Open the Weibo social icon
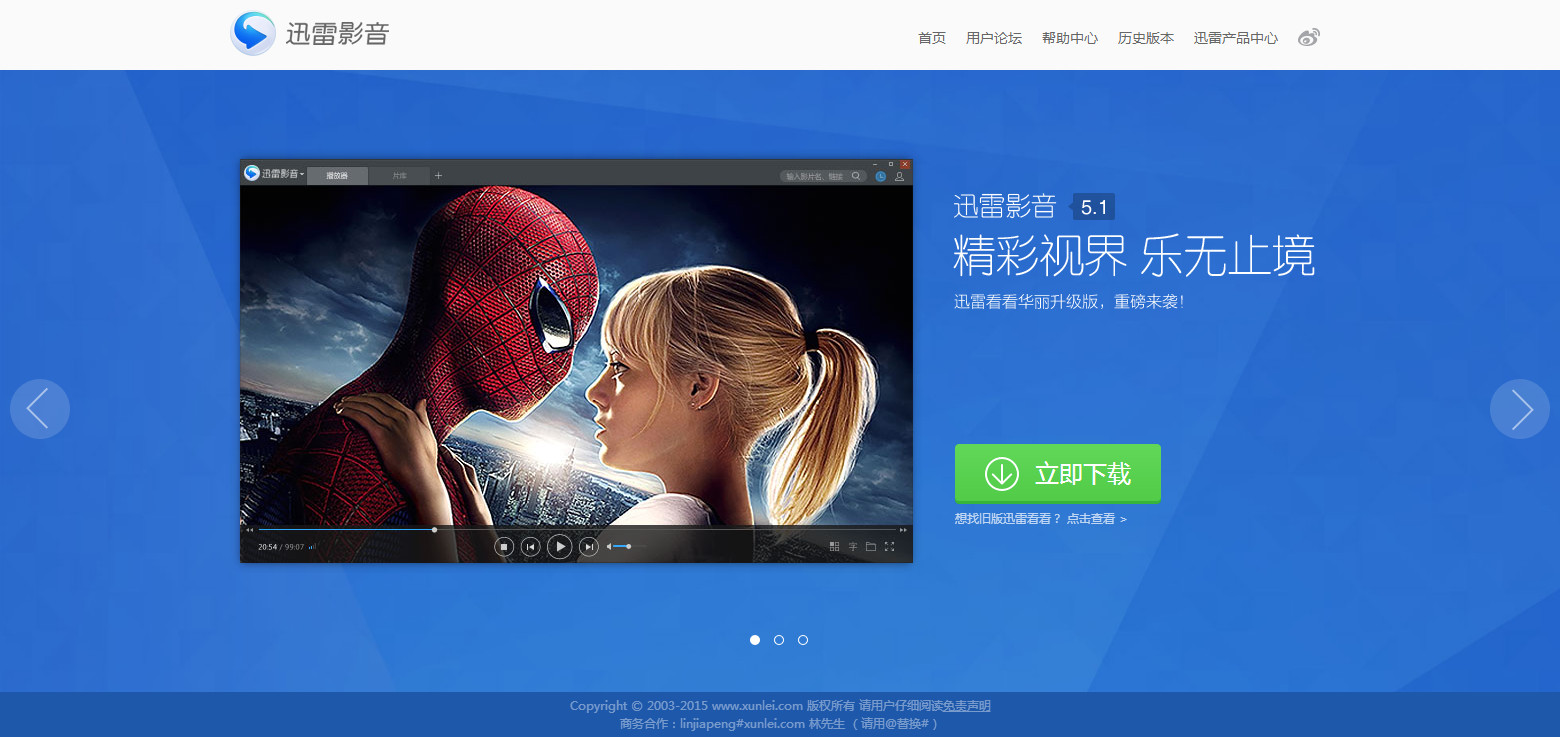The height and width of the screenshot is (737, 1560). (x=1308, y=38)
